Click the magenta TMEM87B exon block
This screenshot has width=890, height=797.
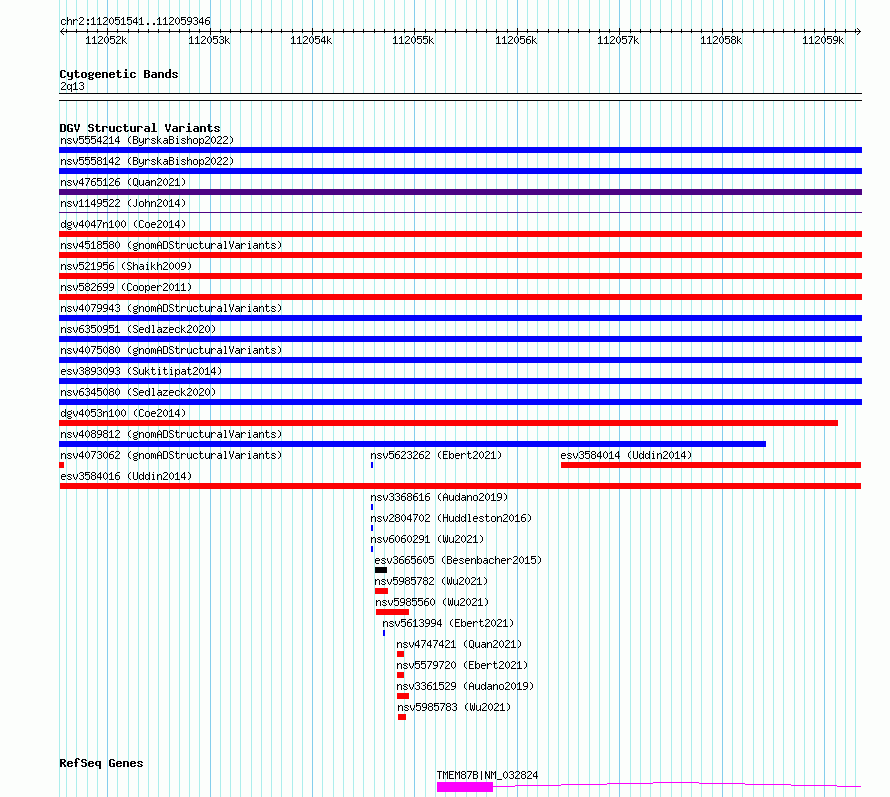[465, 787]
